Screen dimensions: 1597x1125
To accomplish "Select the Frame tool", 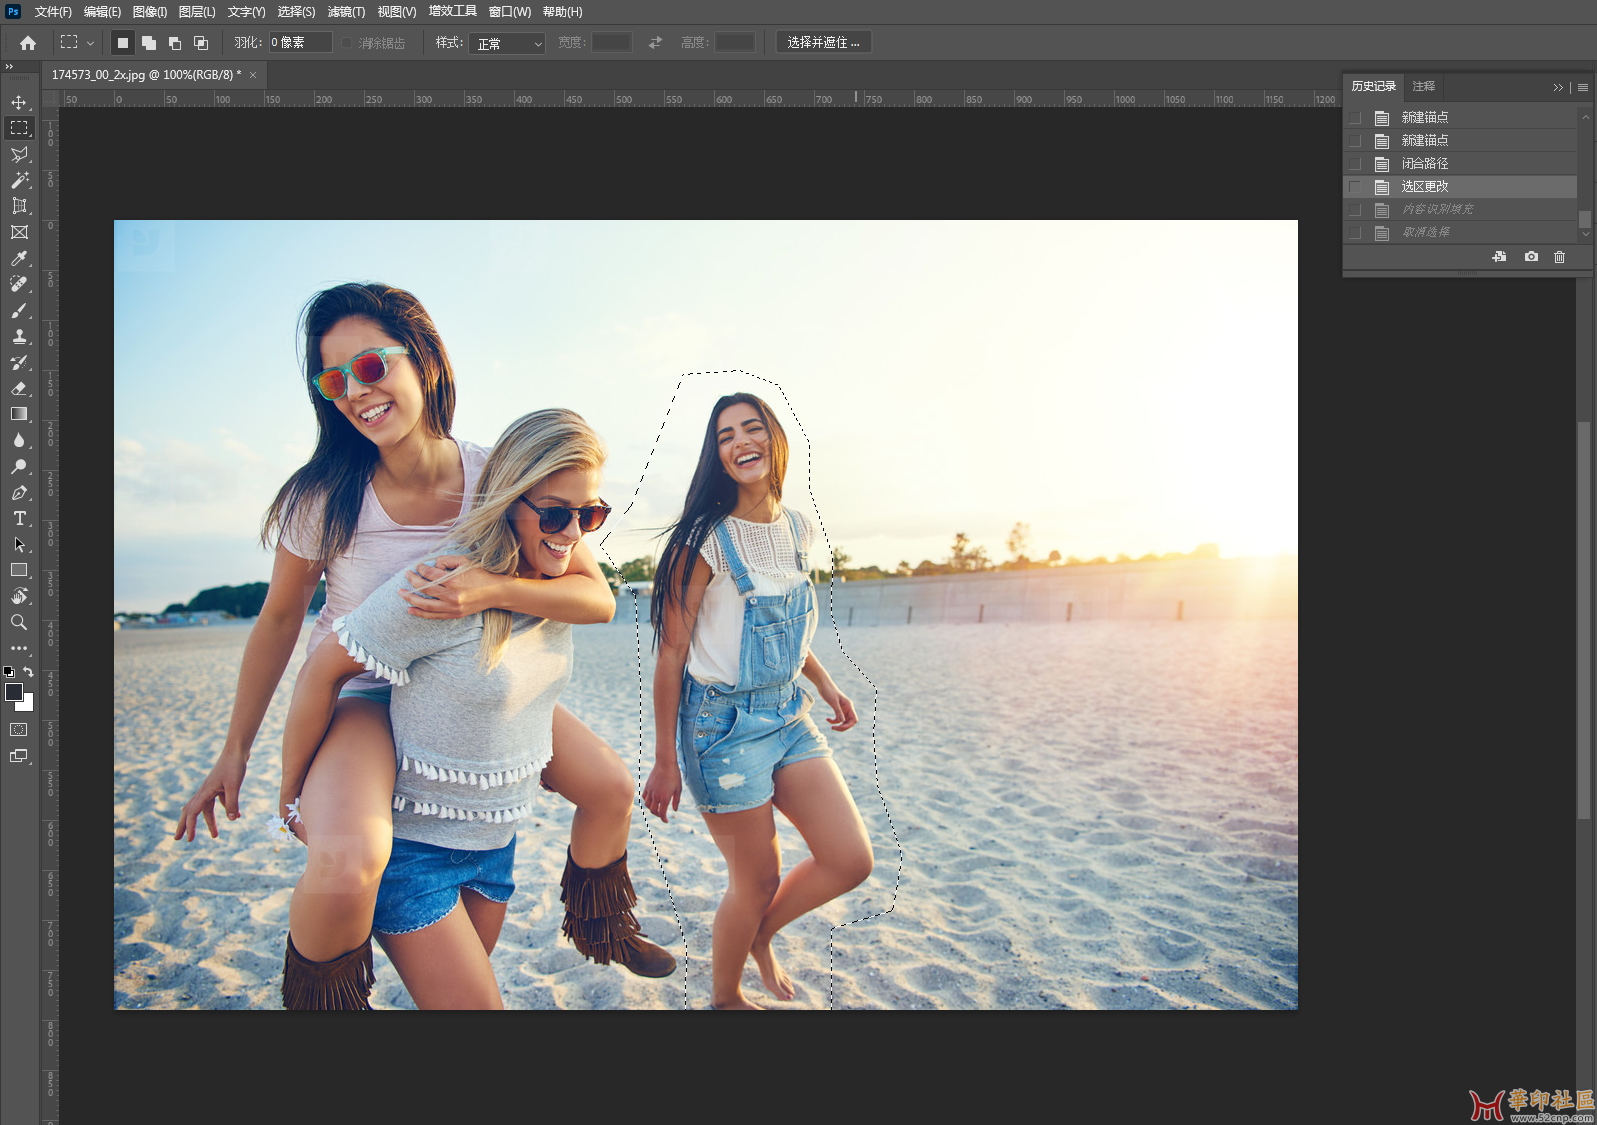I will (19, 232).
